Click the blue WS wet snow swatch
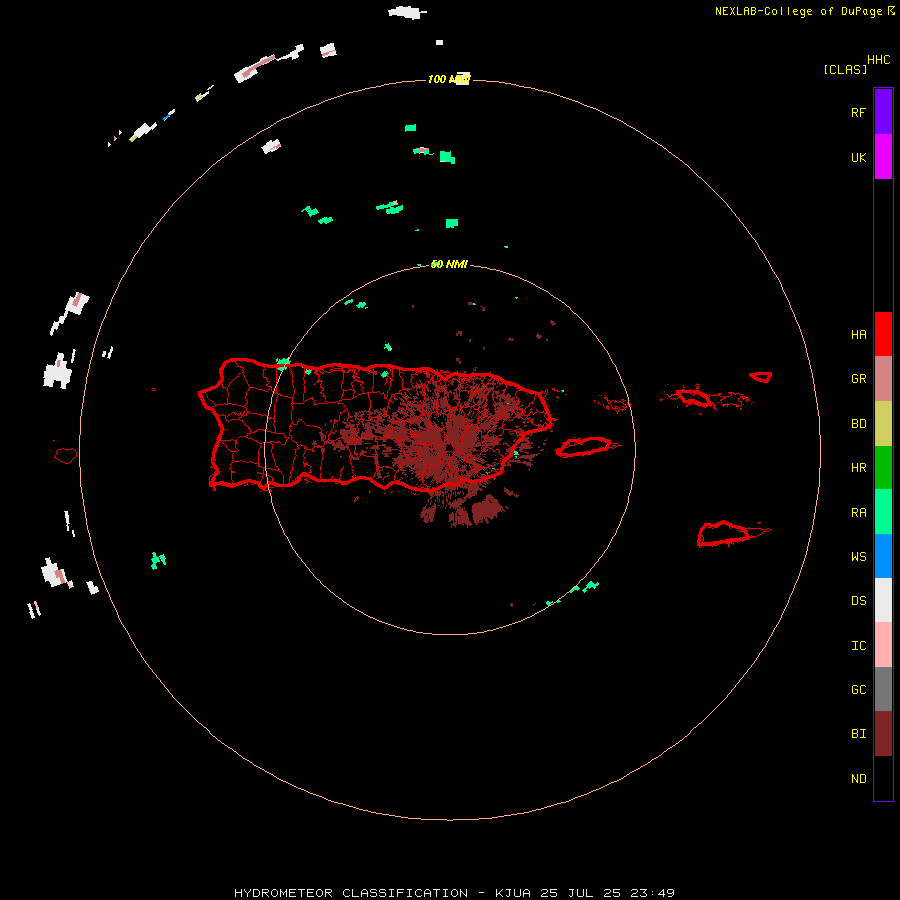 pos(883,556)
